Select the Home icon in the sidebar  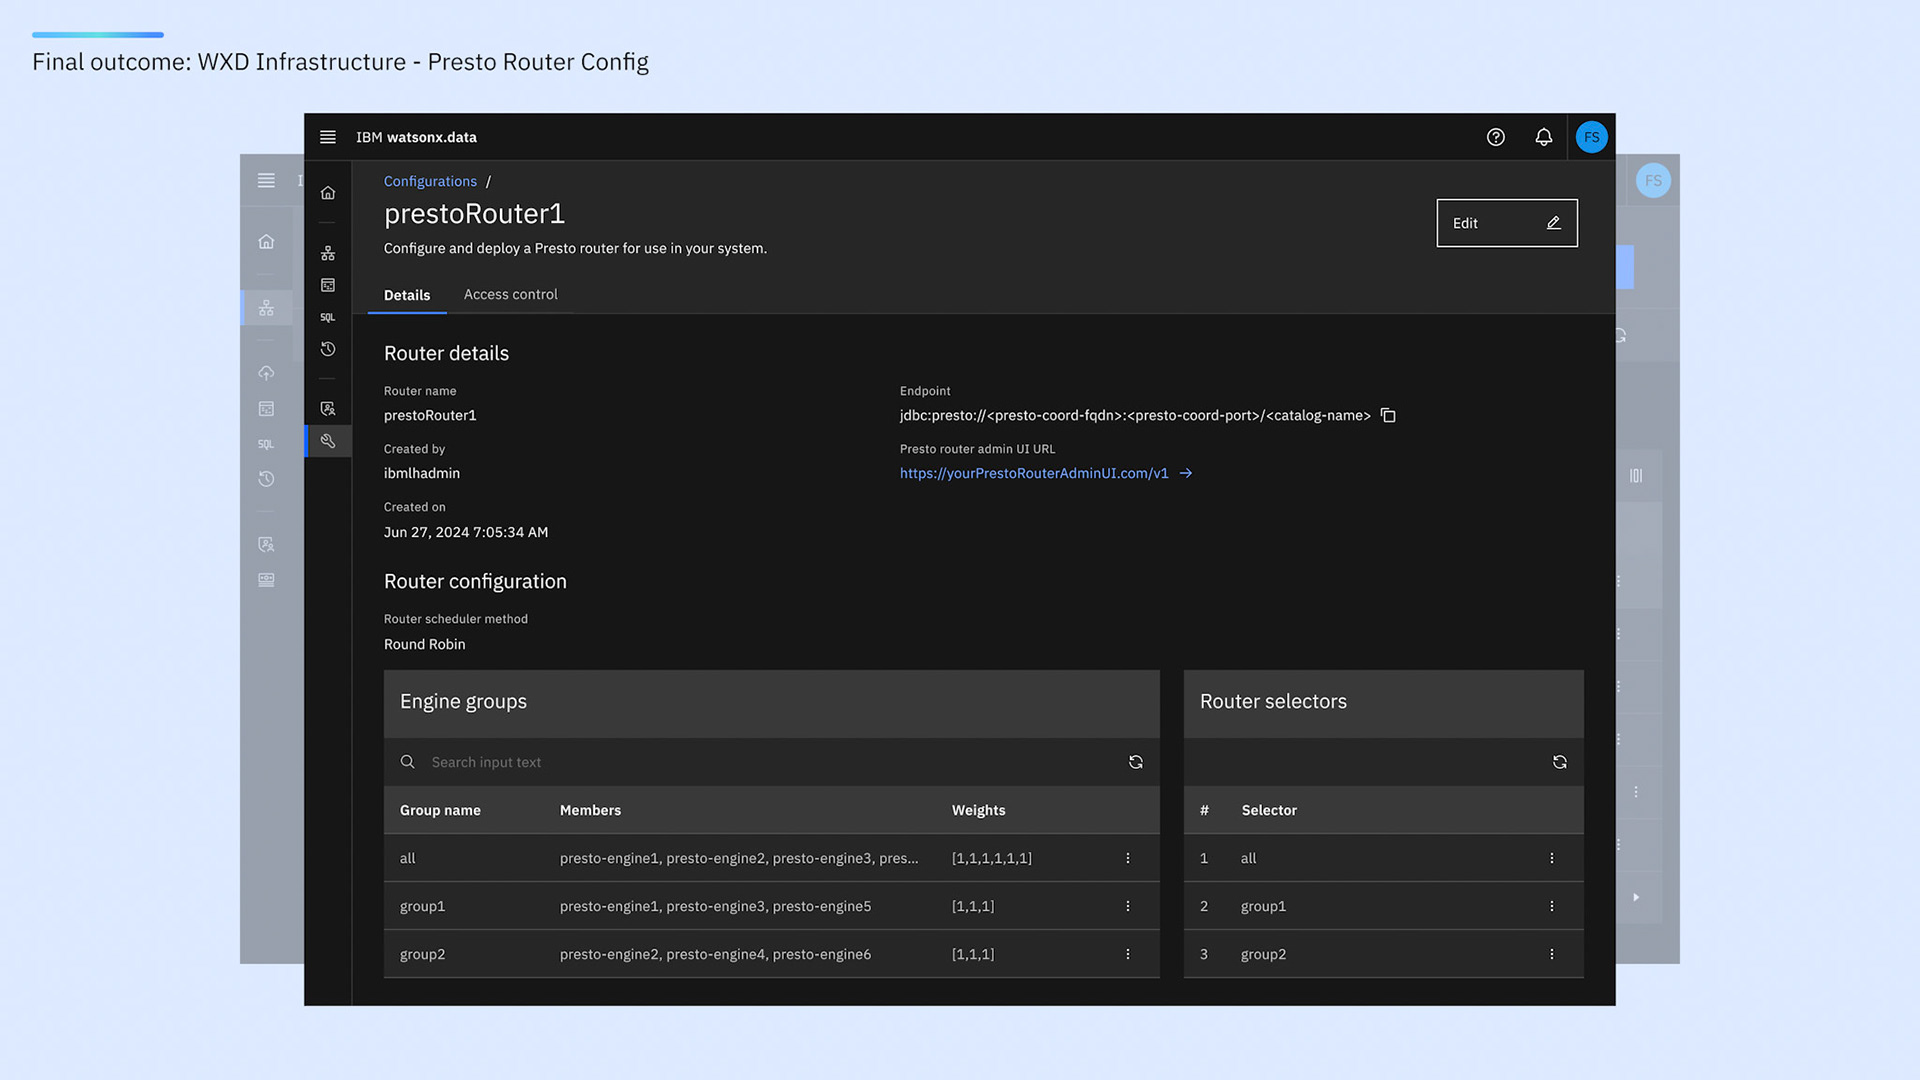pyautogui.click(x=327, y=192)
